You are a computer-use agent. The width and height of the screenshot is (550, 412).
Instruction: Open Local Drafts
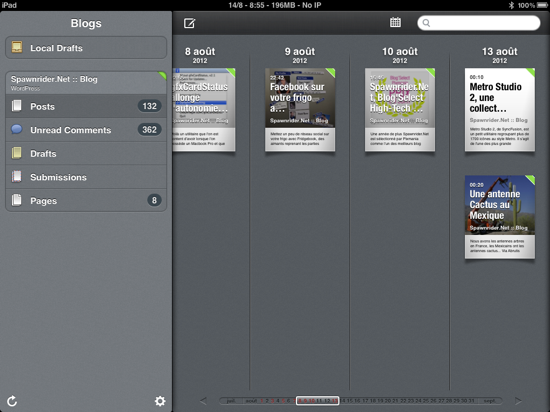click(86, 48)
